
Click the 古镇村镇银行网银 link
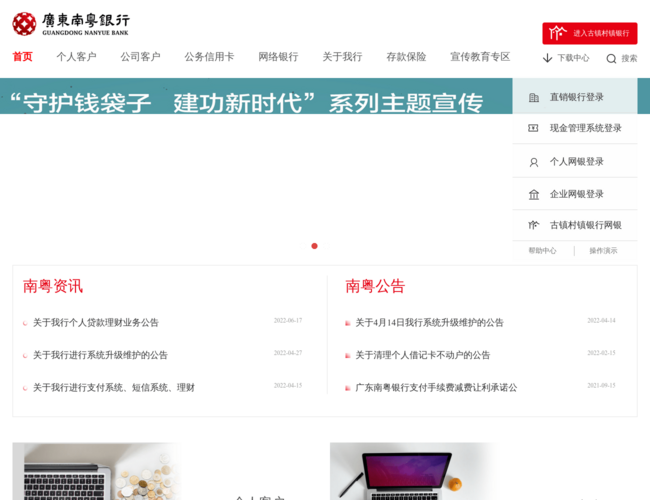(586, 225)
